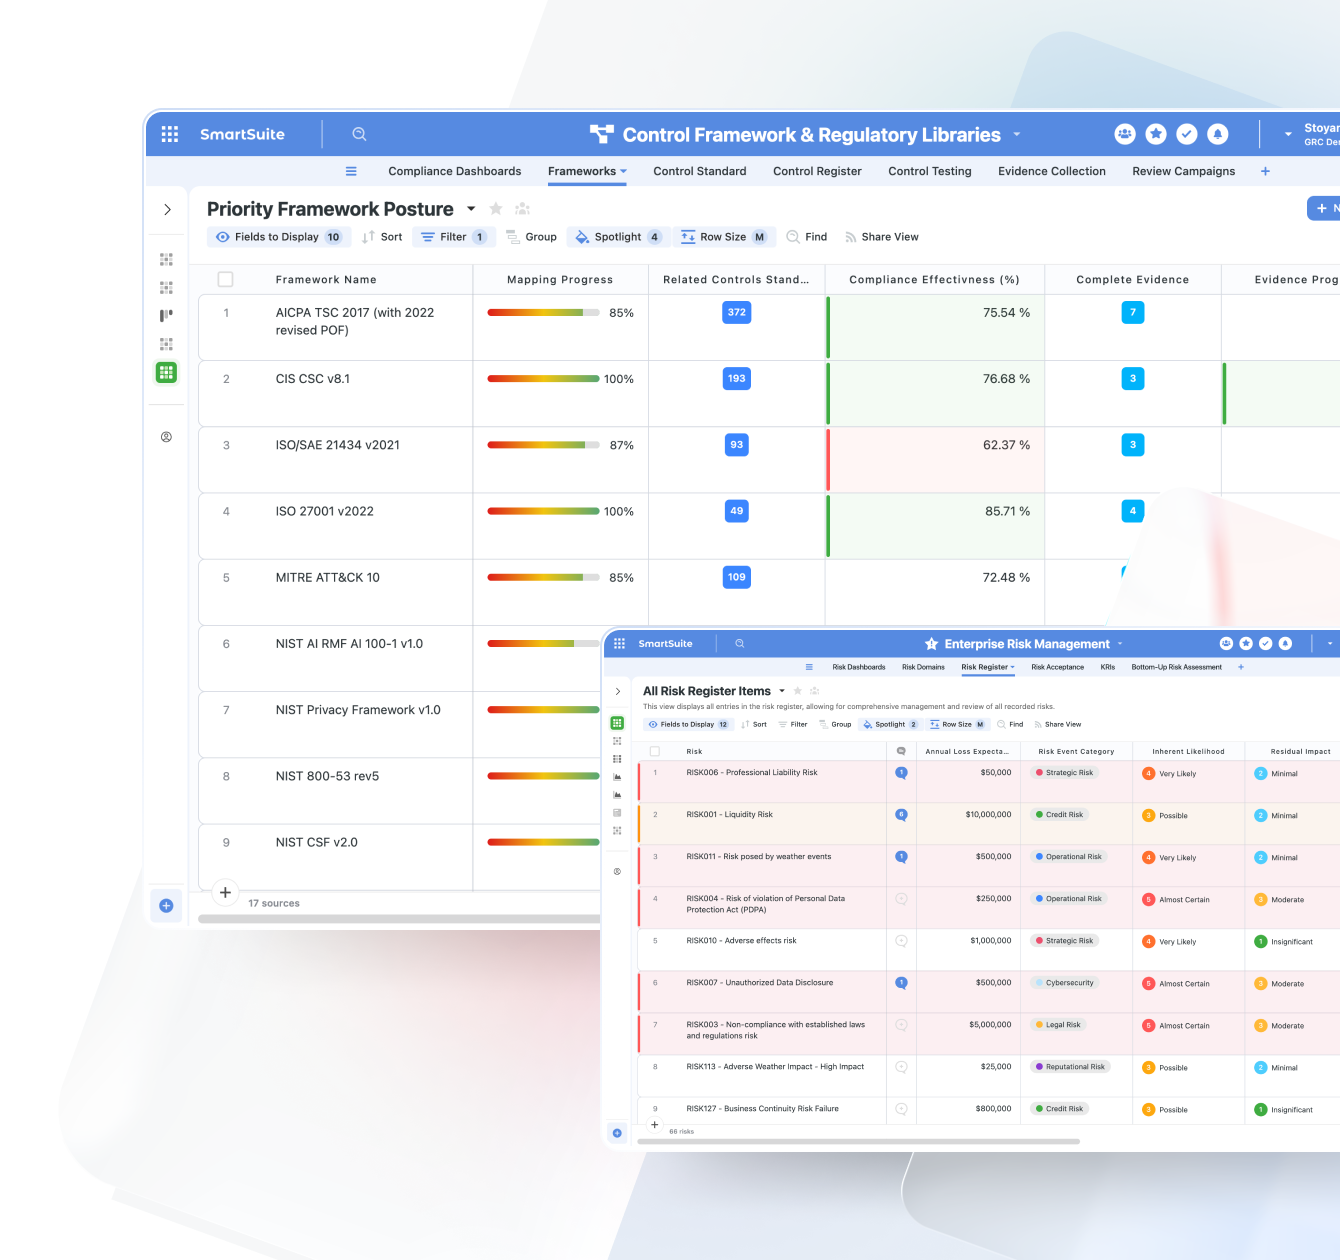The image size is (1340, 1260).
Task: Favorite the Priority Framework Posture view star
Action: coord(496,209)
